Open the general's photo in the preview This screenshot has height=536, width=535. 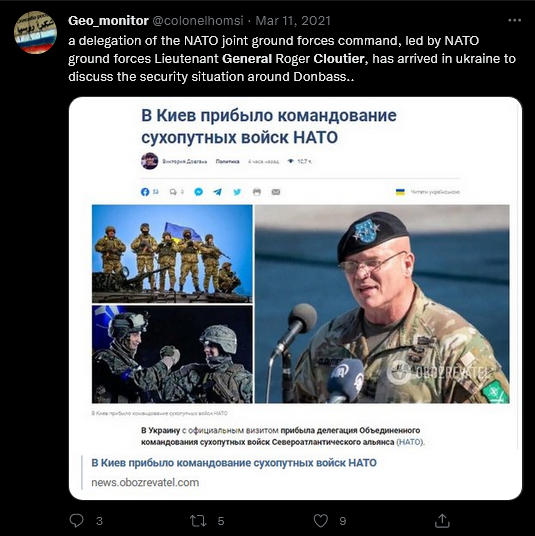coord(382,304)
